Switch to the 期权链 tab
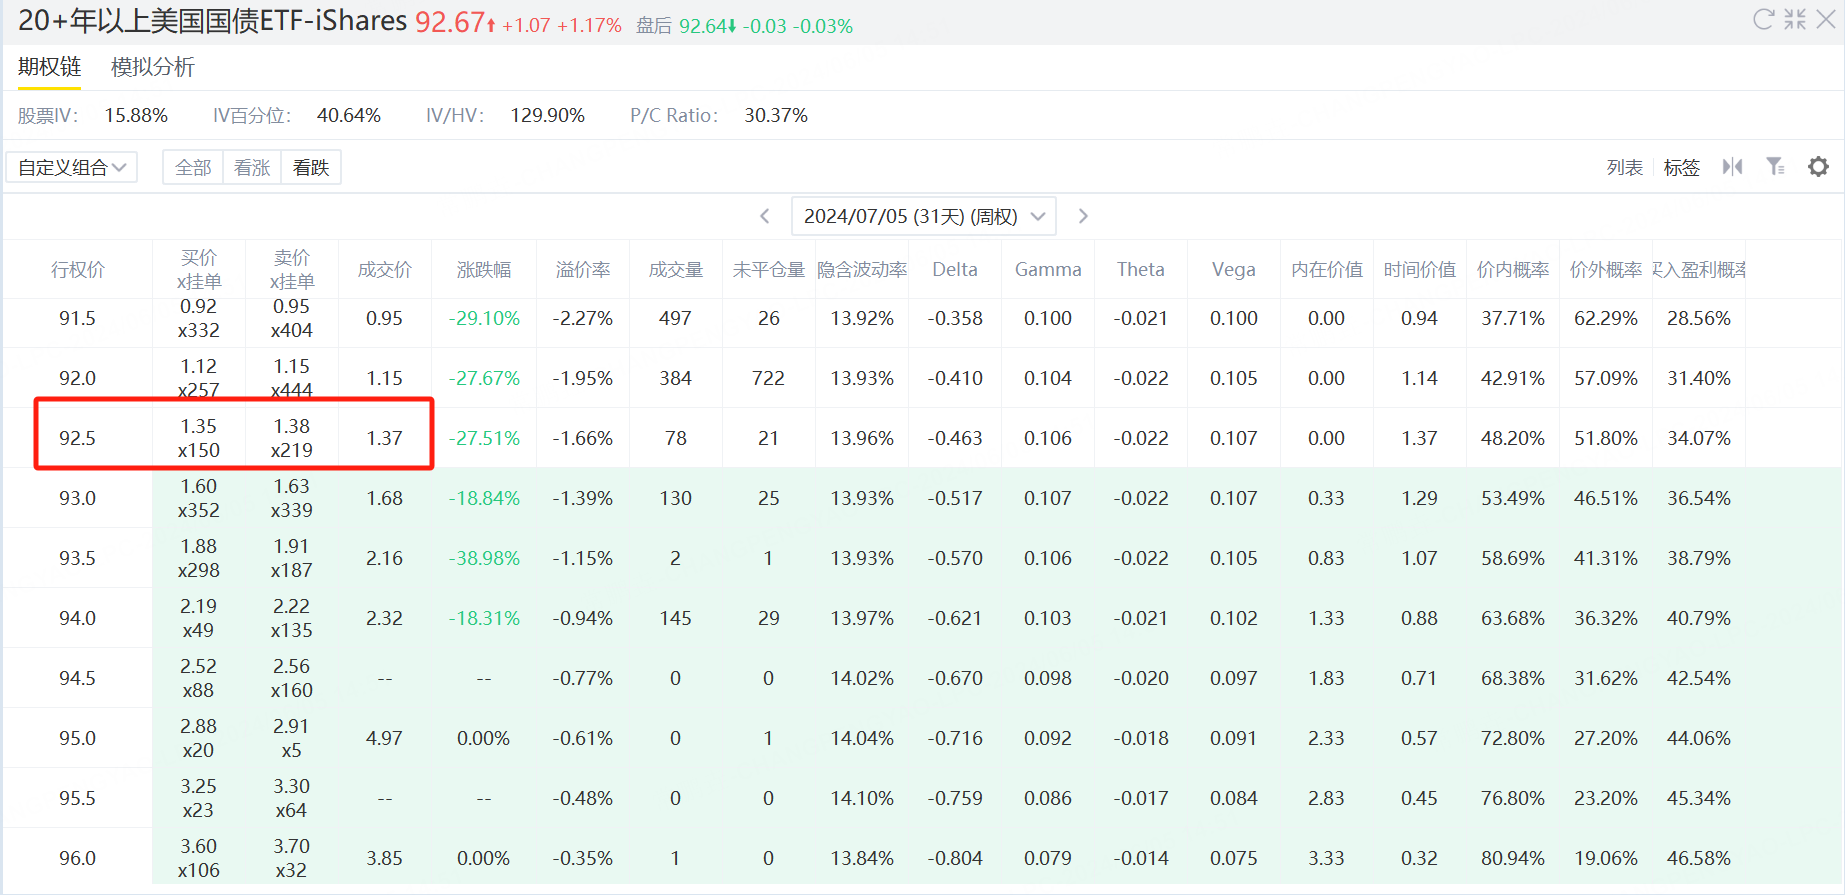The width and height of the screenshot is (1845, 895). [x=49, y=67]
